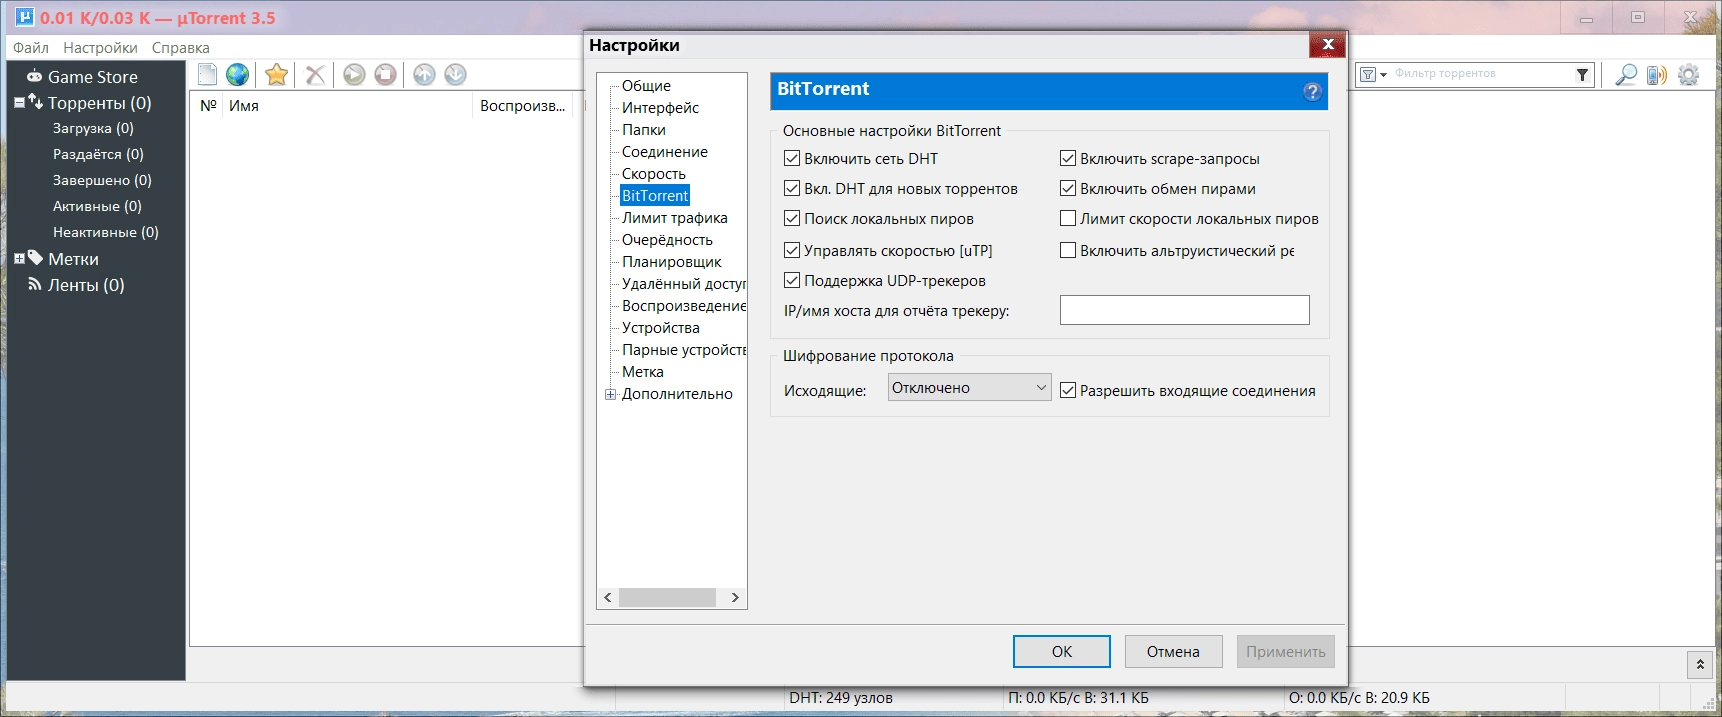
Task: Select Метка settings category
Action: 642,371
